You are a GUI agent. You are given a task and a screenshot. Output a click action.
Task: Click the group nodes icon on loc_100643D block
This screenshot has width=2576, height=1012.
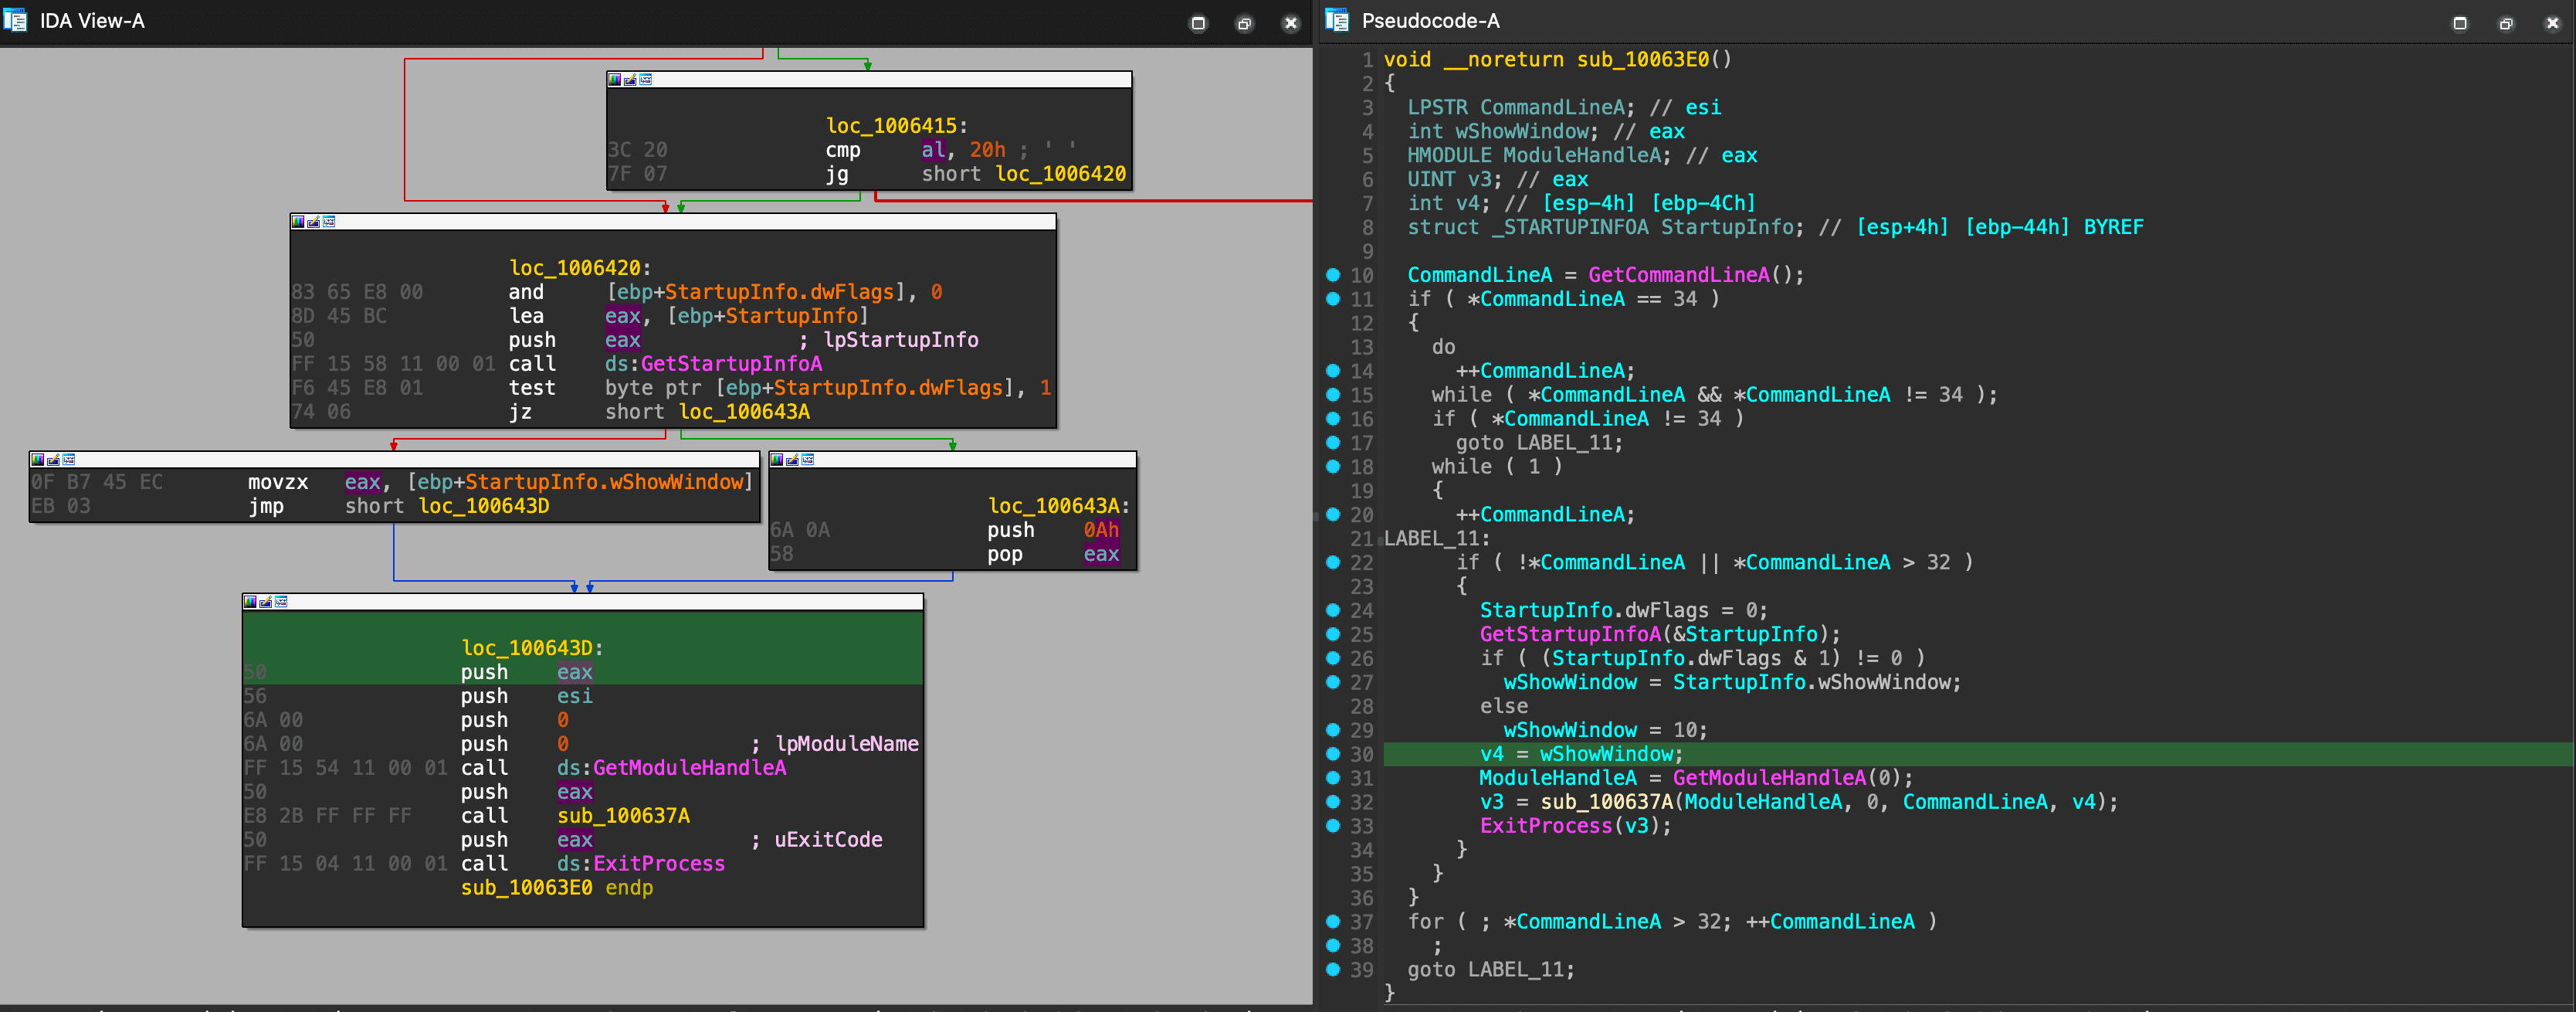click(x=281, y=601)
